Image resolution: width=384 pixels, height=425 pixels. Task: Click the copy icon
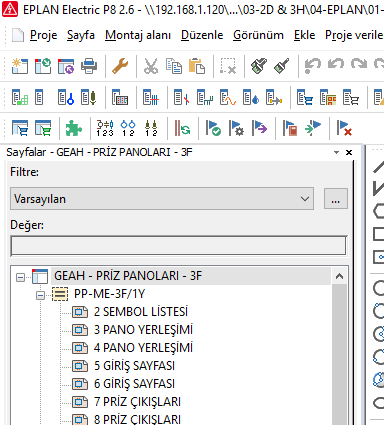click(174, 66)
